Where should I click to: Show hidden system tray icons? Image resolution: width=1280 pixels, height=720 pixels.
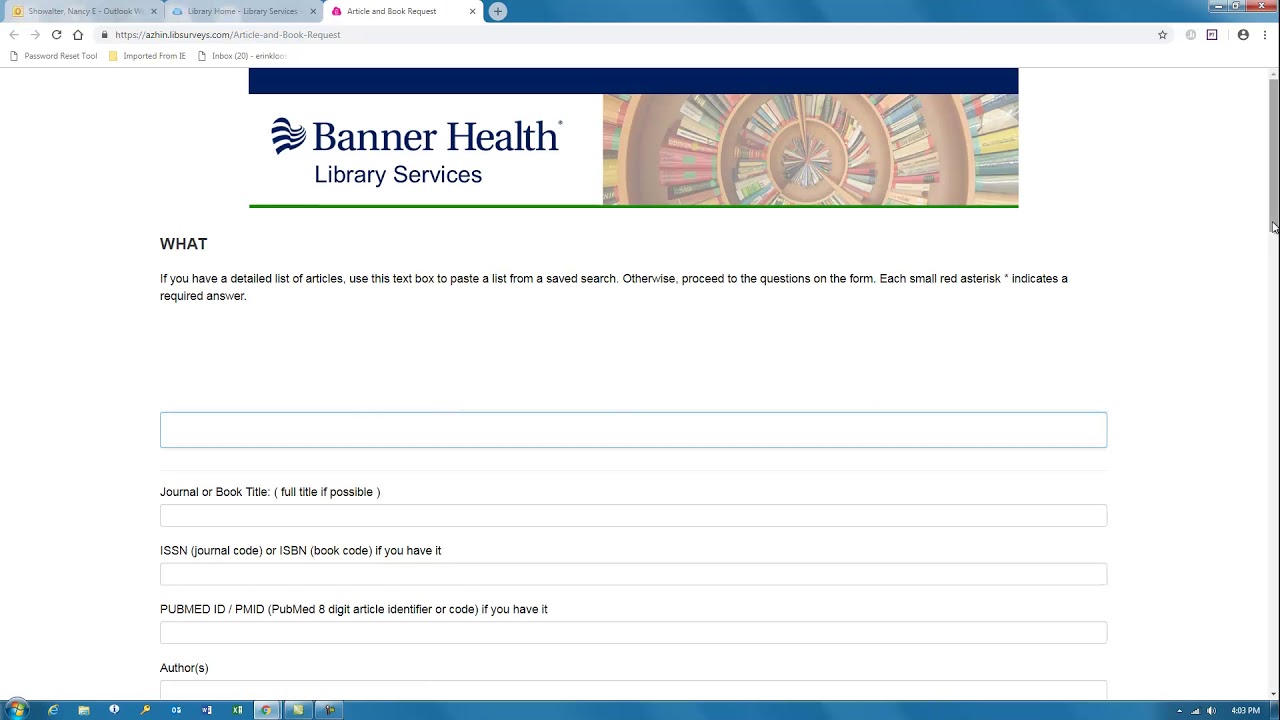click(x=1179, y=711)
